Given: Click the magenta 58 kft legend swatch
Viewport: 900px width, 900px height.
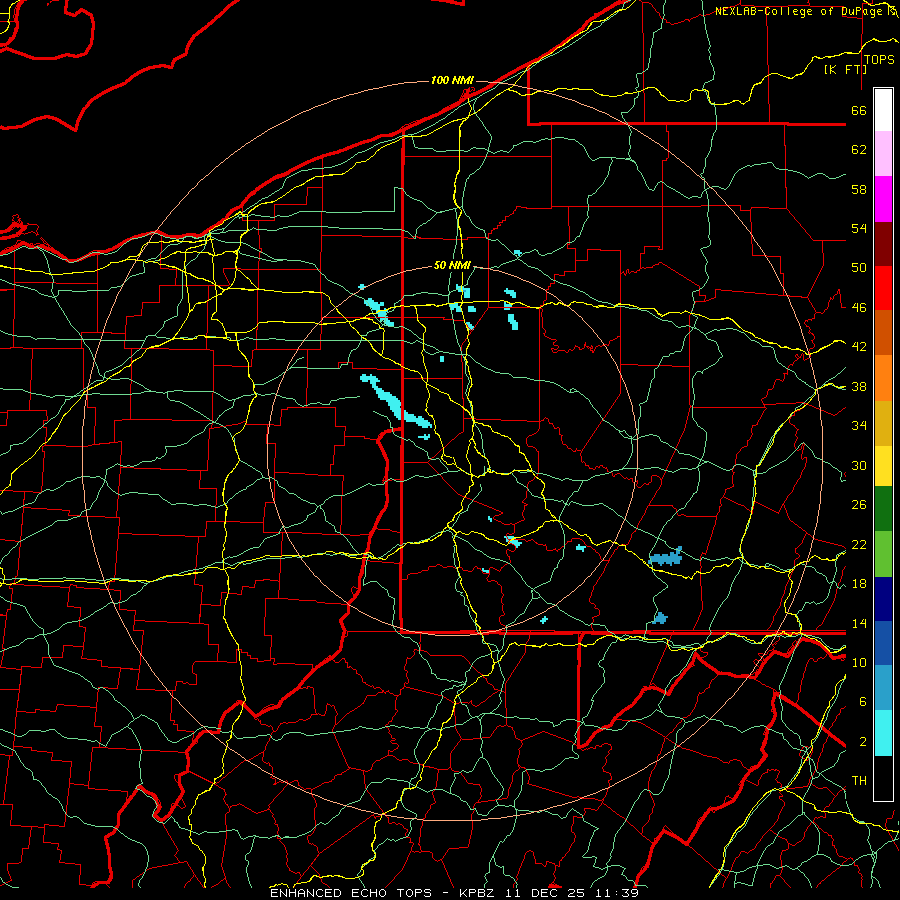Looking at the screenshot, I should coord(883,199).
